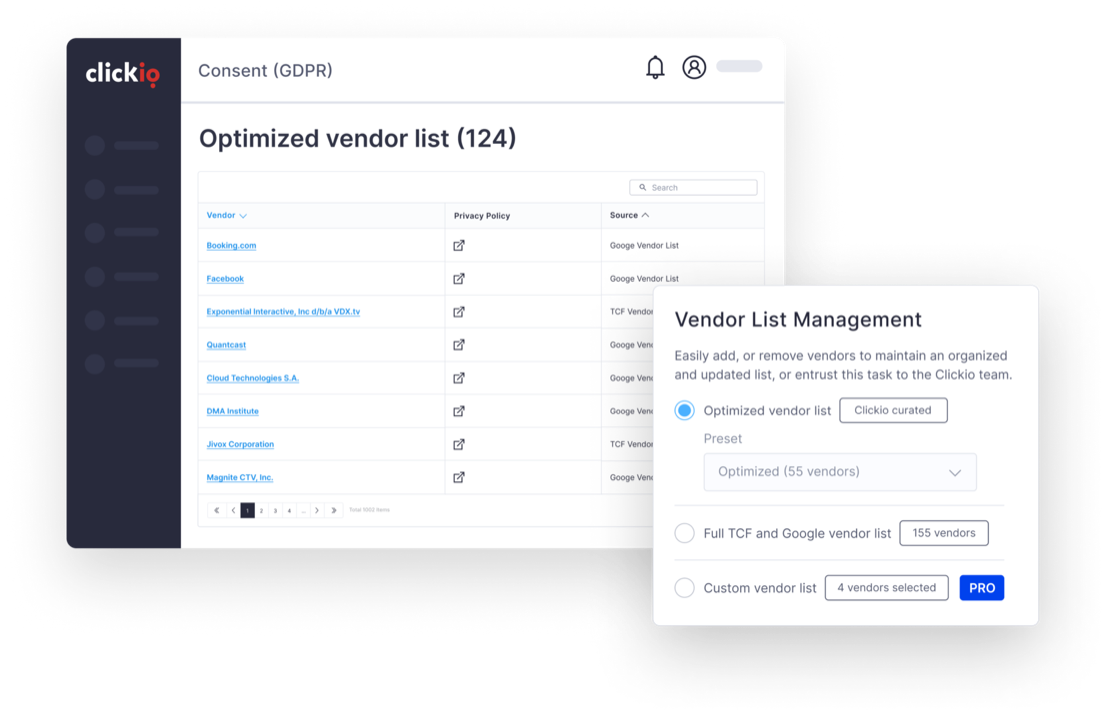1112x720 pixels.
Task: Click Facebook row's Googe Vendor List source
Action: click(644, 279)
